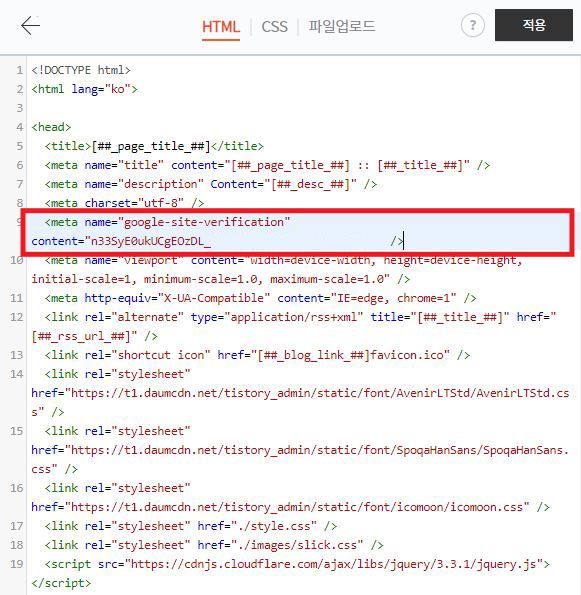
Task: Click the meta charset utf-8 line
Action: (x=124, y=203)
